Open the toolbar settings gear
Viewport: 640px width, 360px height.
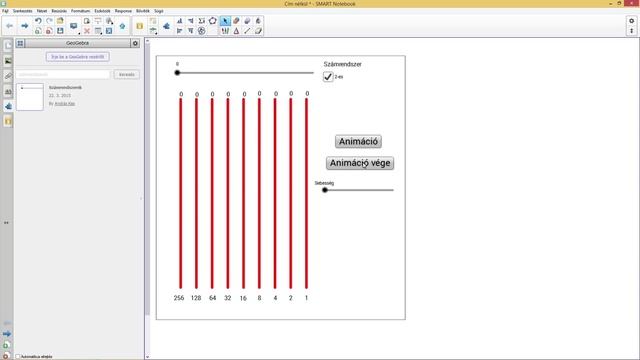(x=631, y=21)
